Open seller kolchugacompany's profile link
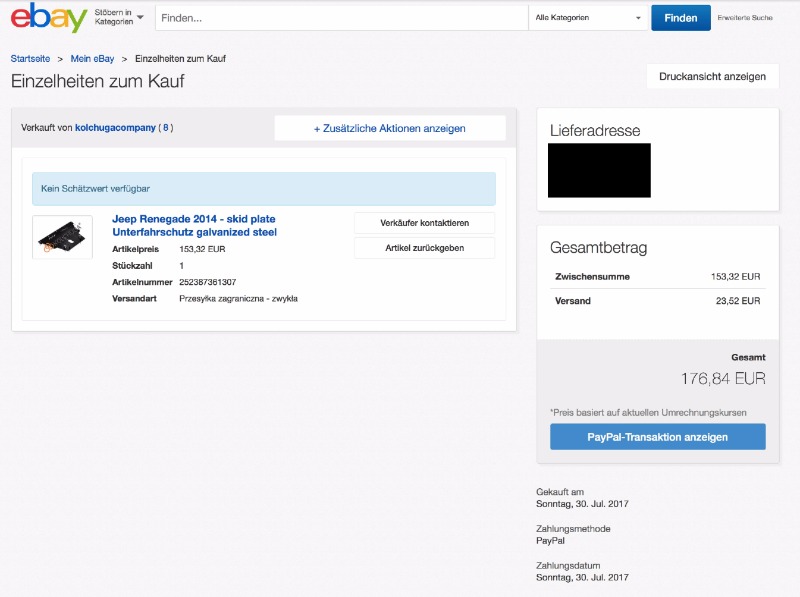This screenshot has width=800, height=597. [115, 128]
